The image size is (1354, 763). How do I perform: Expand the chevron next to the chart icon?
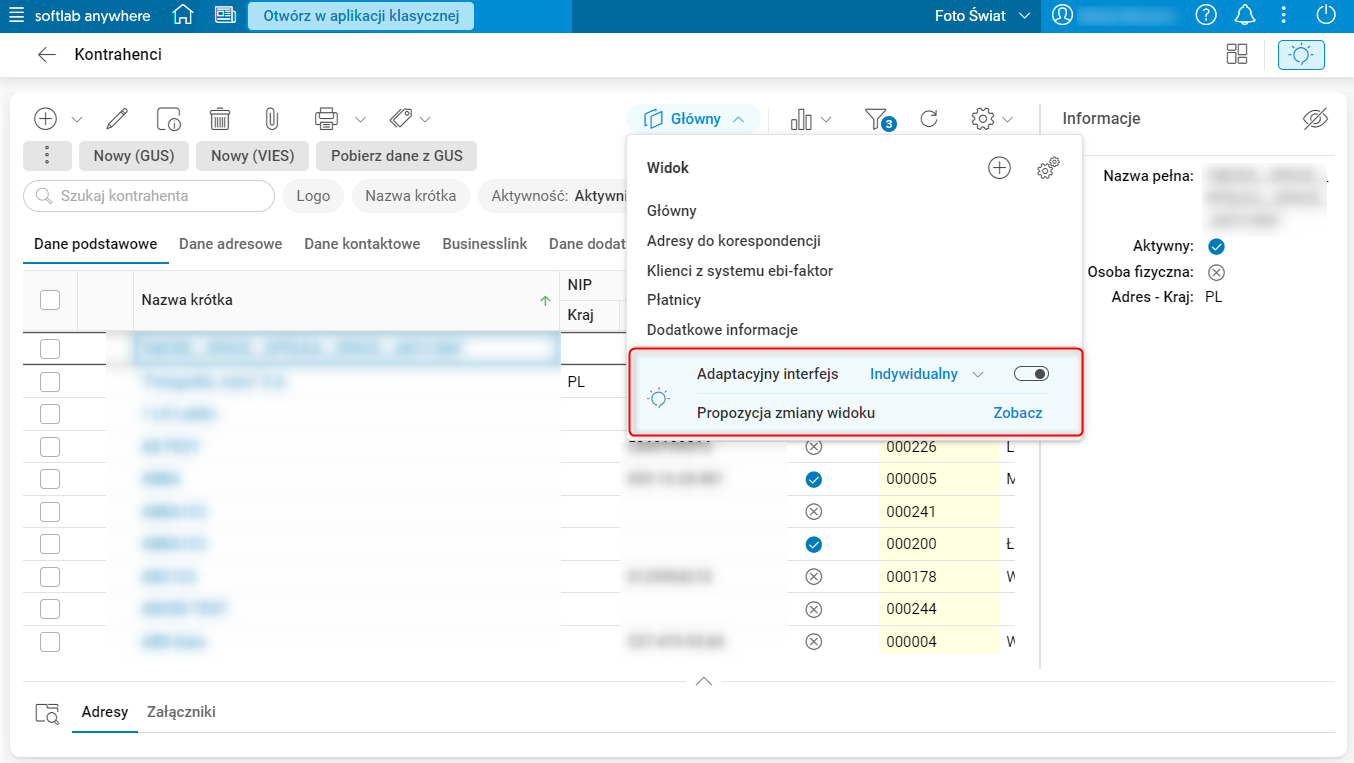(x=826, y=120)
